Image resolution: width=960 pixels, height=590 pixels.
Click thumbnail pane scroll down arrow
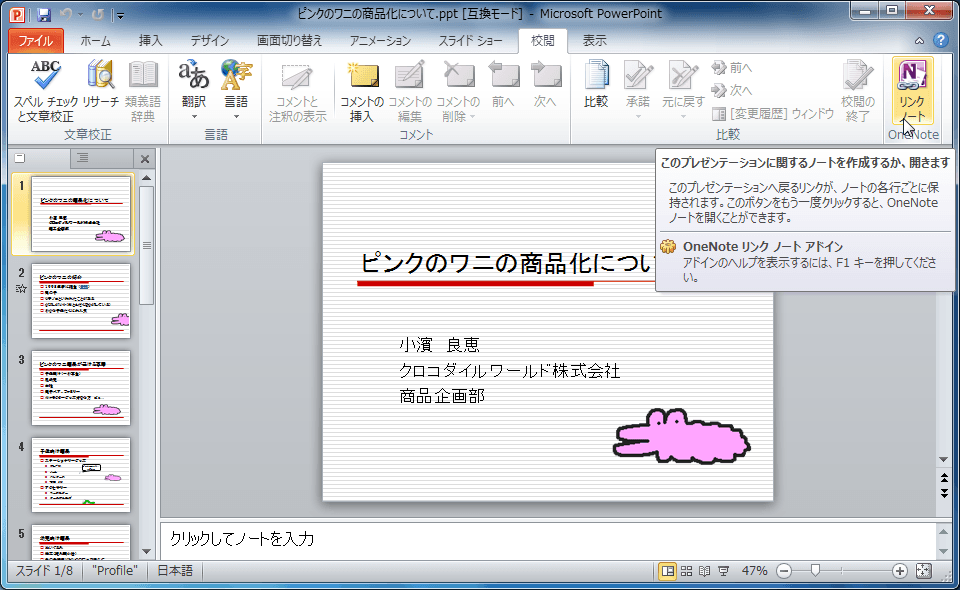146,551
